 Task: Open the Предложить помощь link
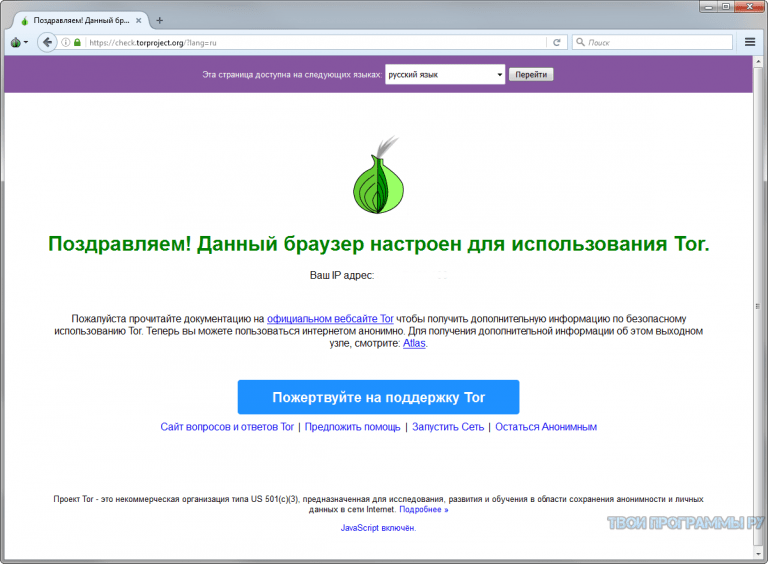point(353,427)
